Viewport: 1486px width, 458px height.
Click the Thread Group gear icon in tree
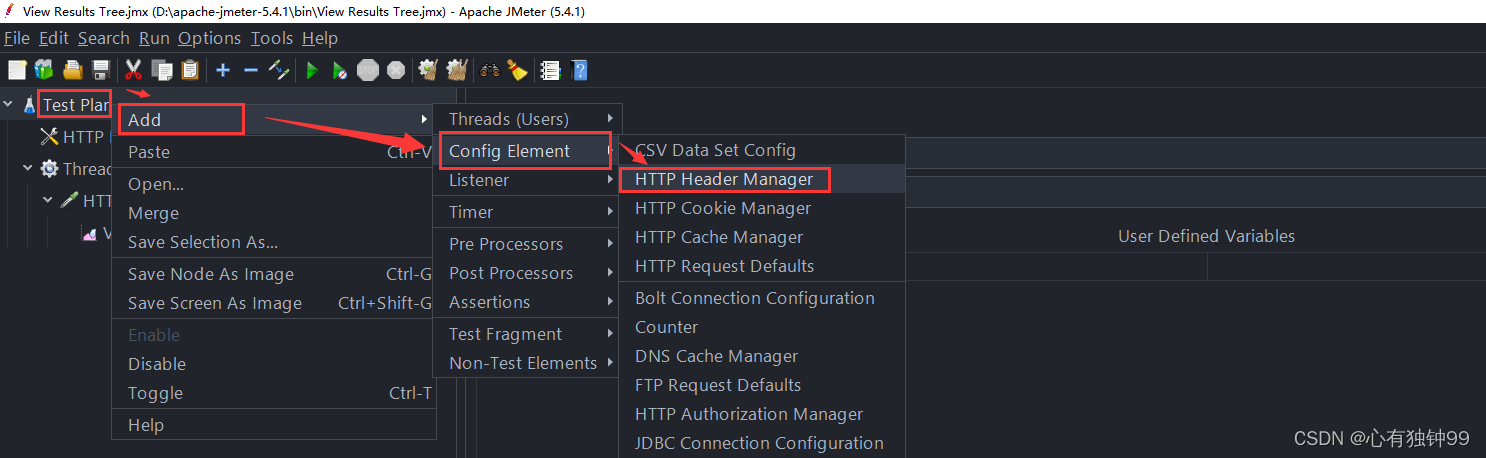pos(49,169)
